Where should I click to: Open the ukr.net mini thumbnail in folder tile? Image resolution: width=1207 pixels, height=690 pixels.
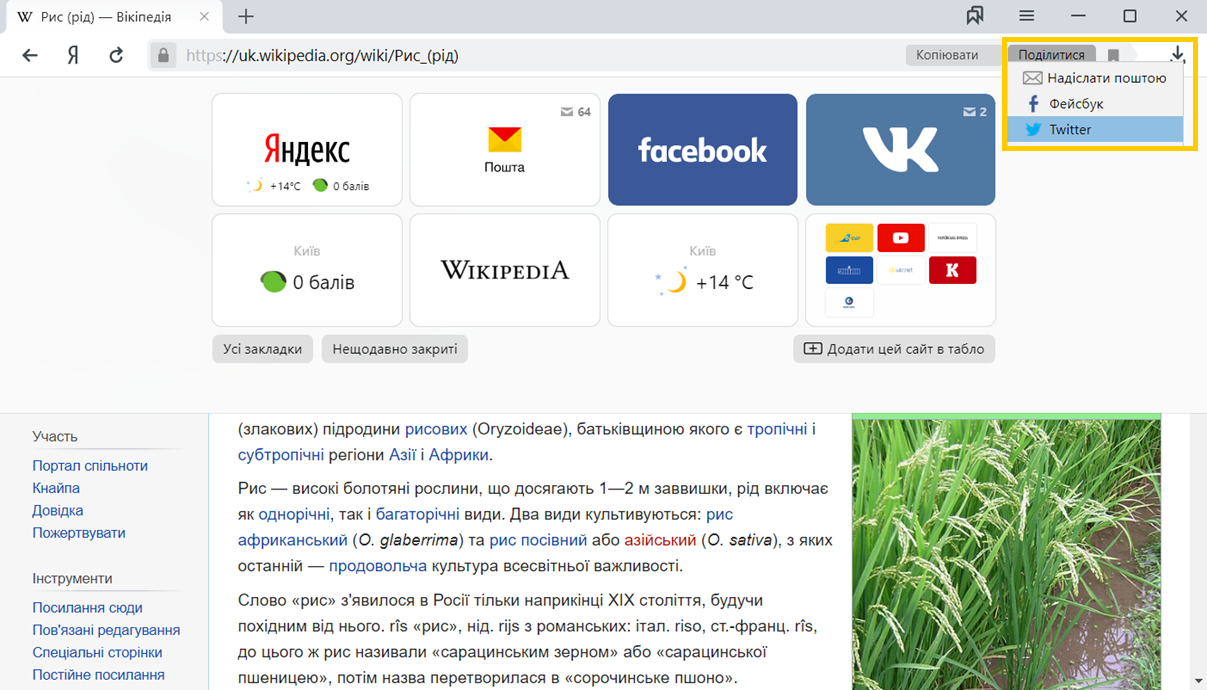[901, 270]
